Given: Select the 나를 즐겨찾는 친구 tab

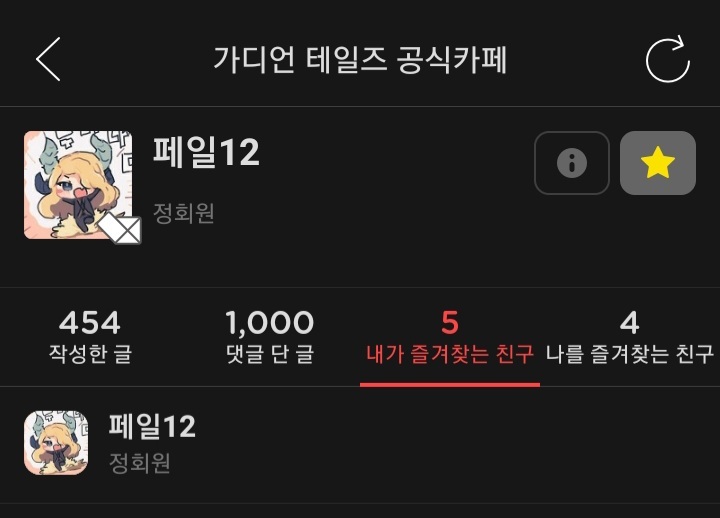Looking at the screenshot, I should [x=630, y=337].
